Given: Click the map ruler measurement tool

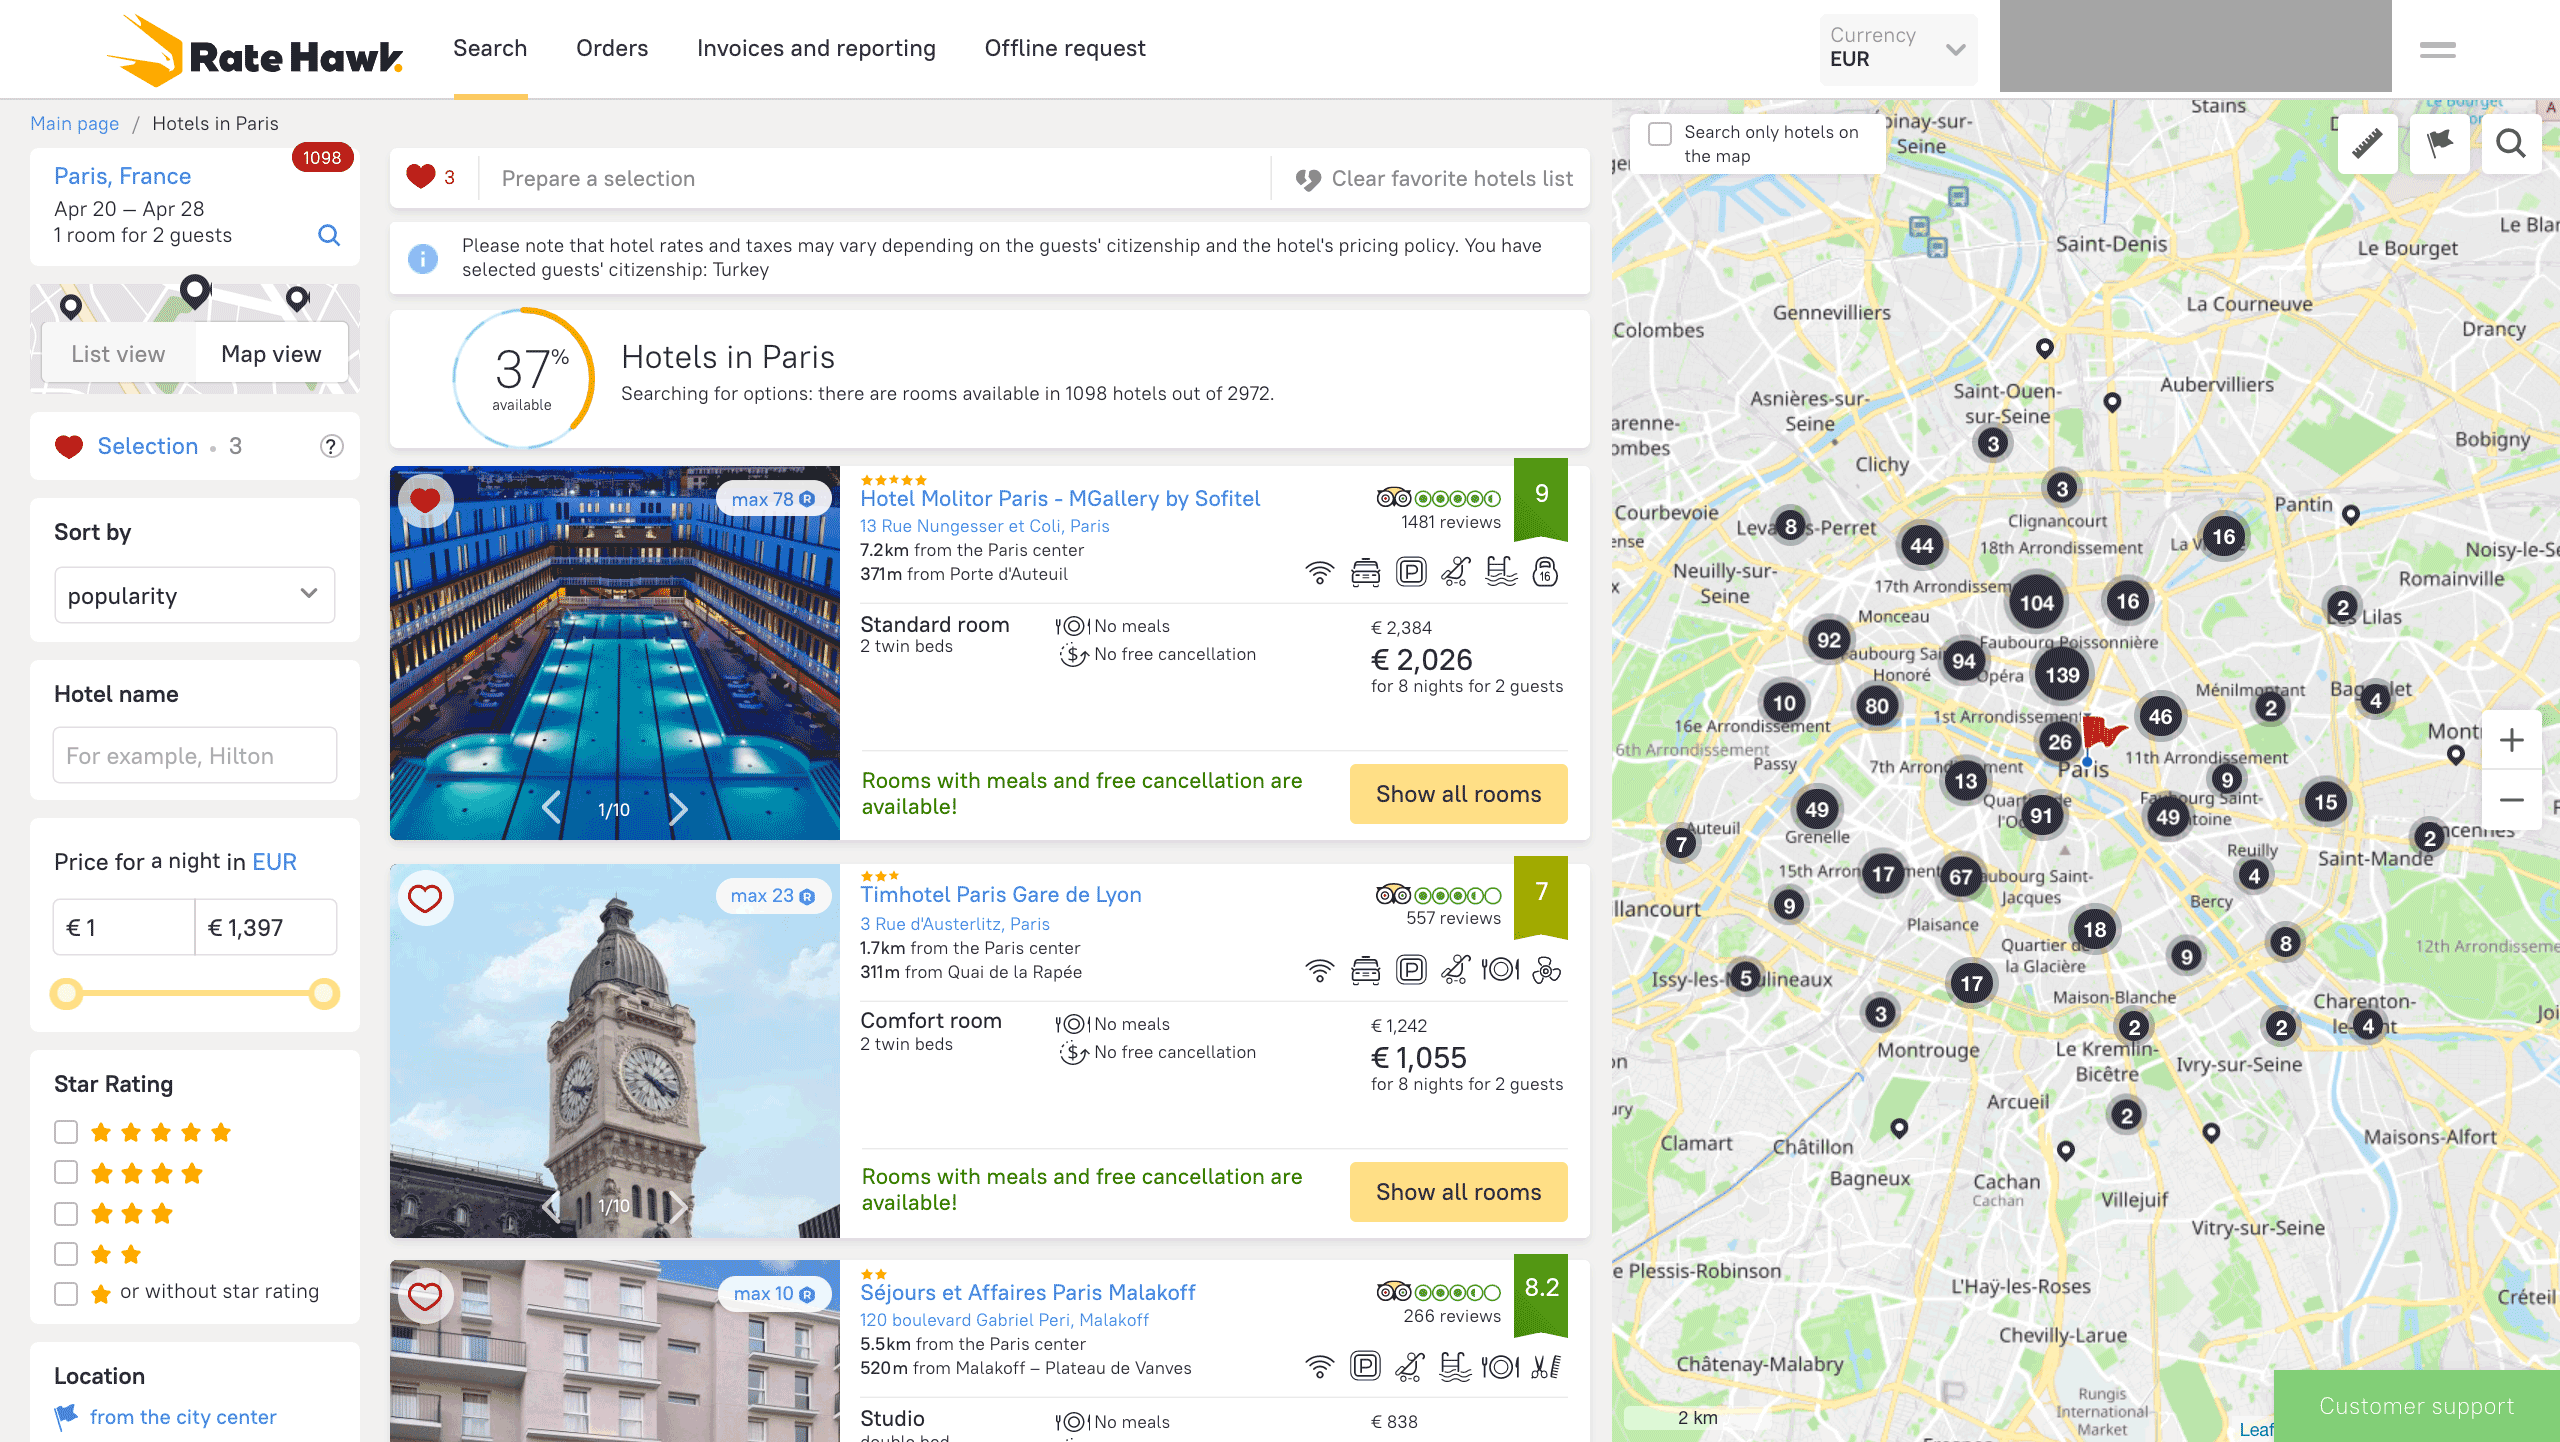Looking at the screenshot, I should tap(2366, 144).
